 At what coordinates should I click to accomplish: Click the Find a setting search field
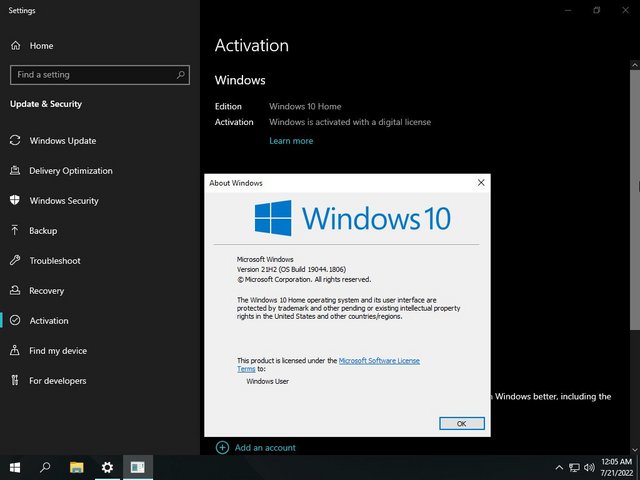tap(100, 75)
